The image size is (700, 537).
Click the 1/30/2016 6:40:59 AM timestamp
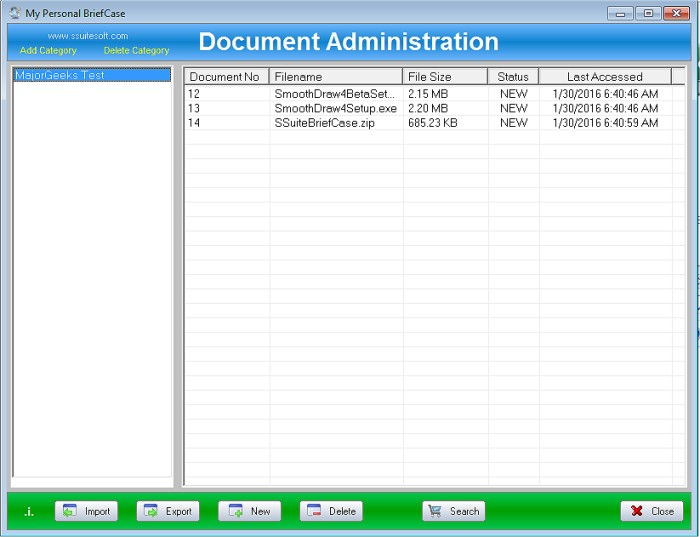coord(605,123)
